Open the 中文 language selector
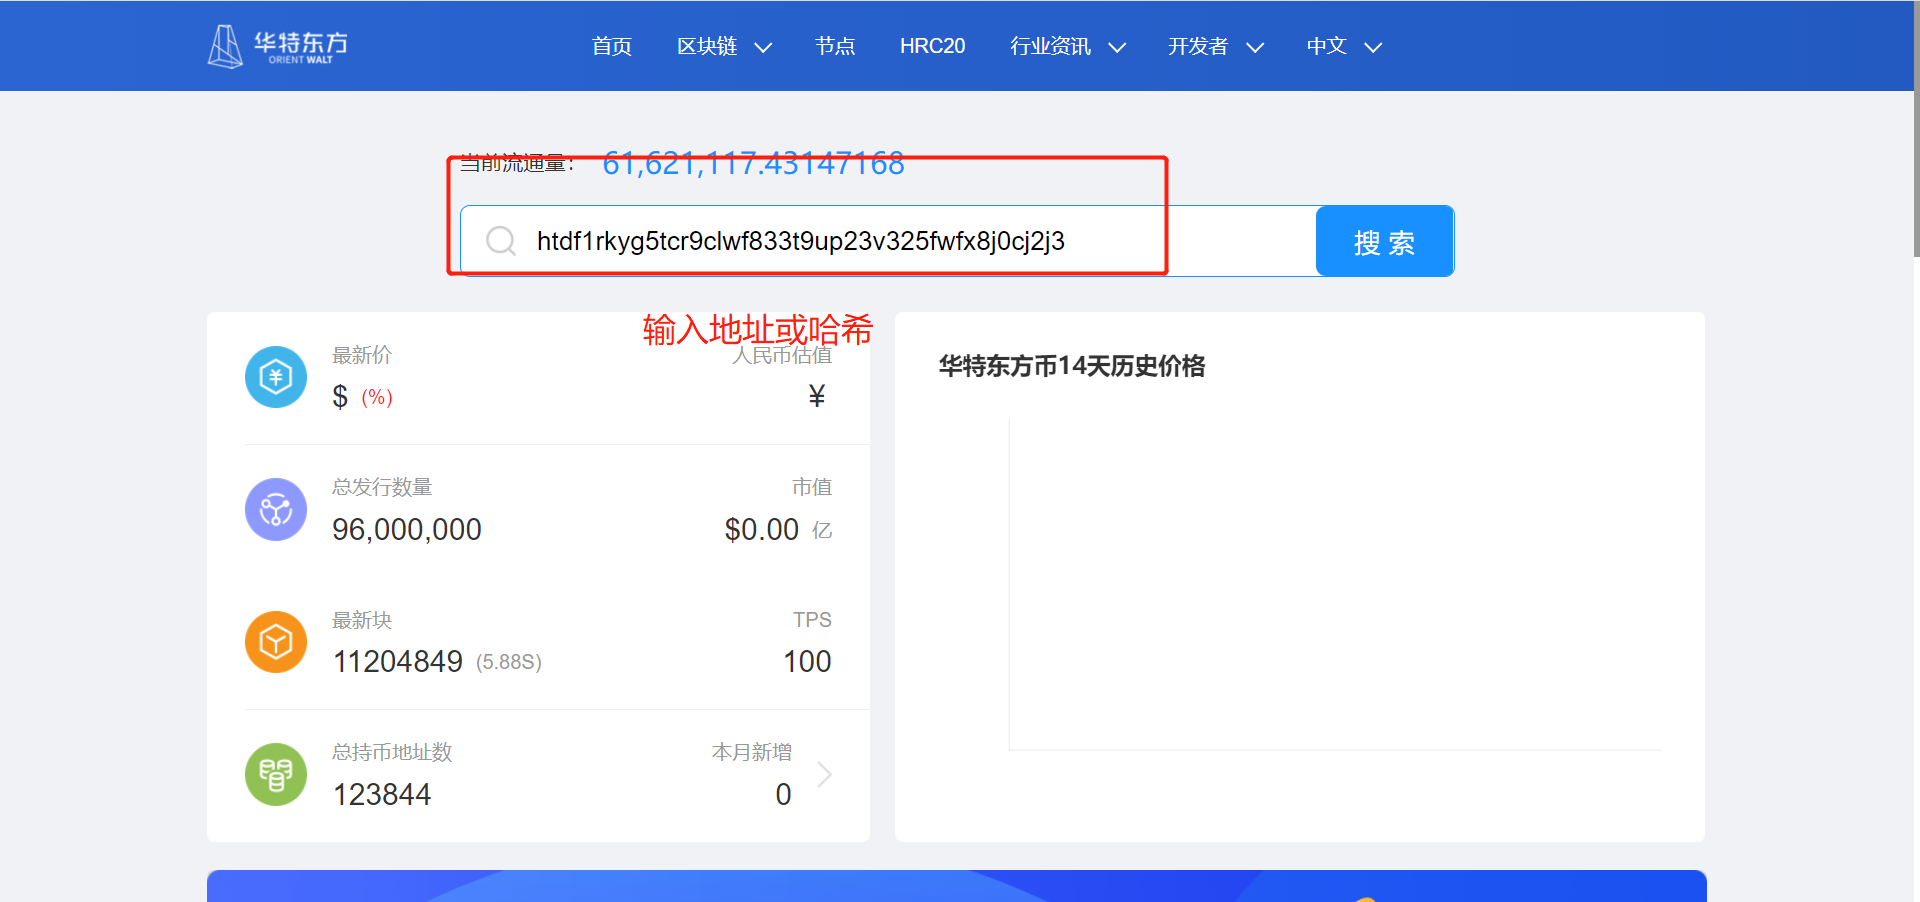The height and width of the screenshot is (902, 1920). (1343, 46)
